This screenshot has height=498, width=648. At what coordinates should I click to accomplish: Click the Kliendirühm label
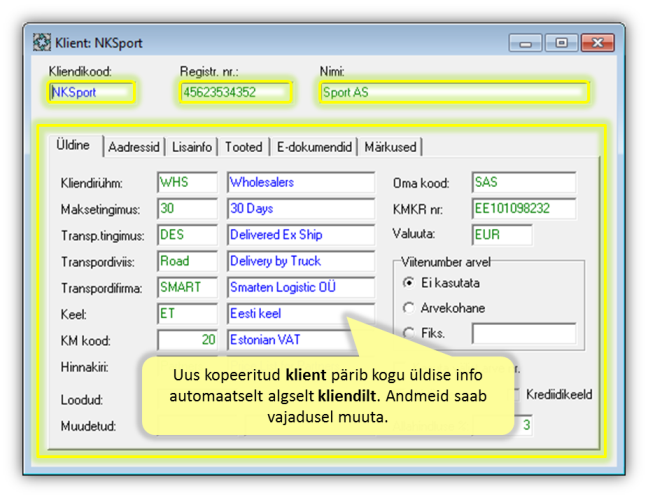point(91,183)
